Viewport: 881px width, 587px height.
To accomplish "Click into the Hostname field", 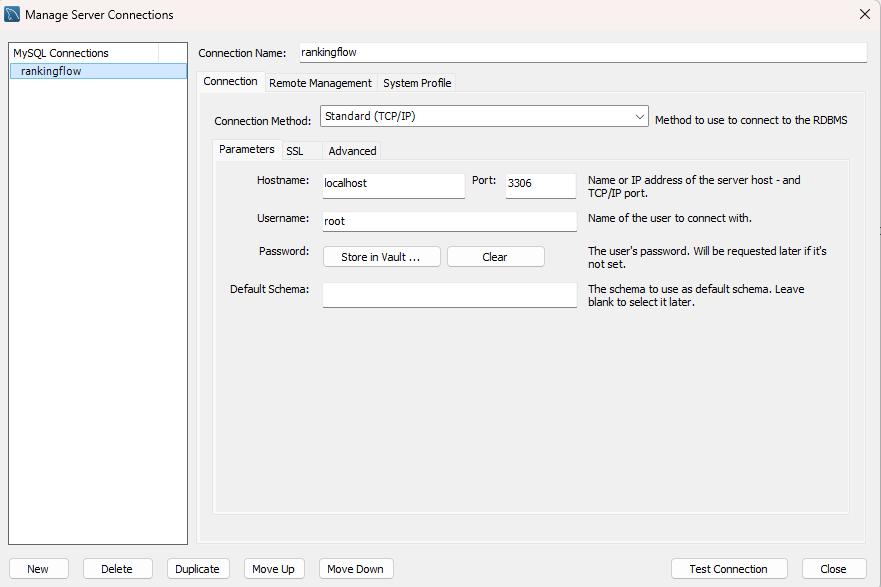I will (x=393, y=185).
